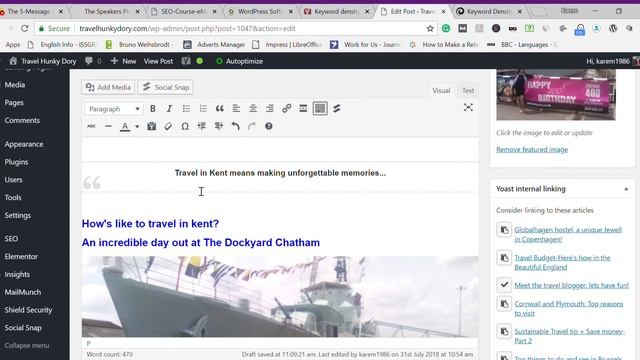Align text right

(270, 109)
